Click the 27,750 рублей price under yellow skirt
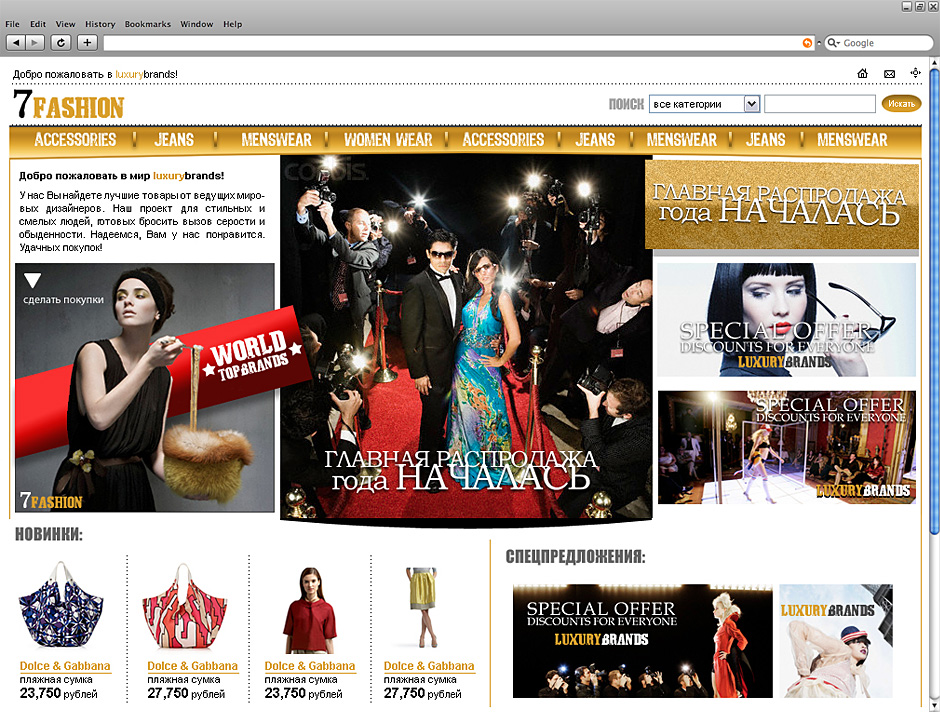940x712 pixels. coord(422,693)
